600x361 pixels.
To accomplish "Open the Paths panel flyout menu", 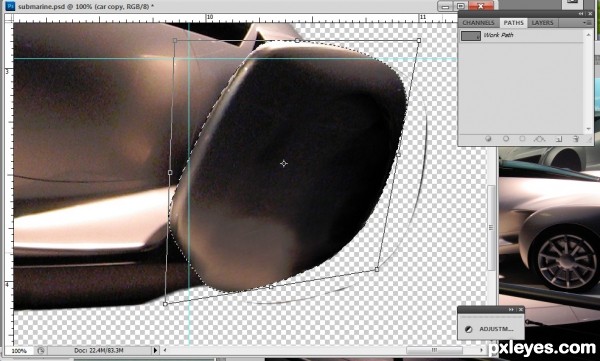I will (587, 23).
